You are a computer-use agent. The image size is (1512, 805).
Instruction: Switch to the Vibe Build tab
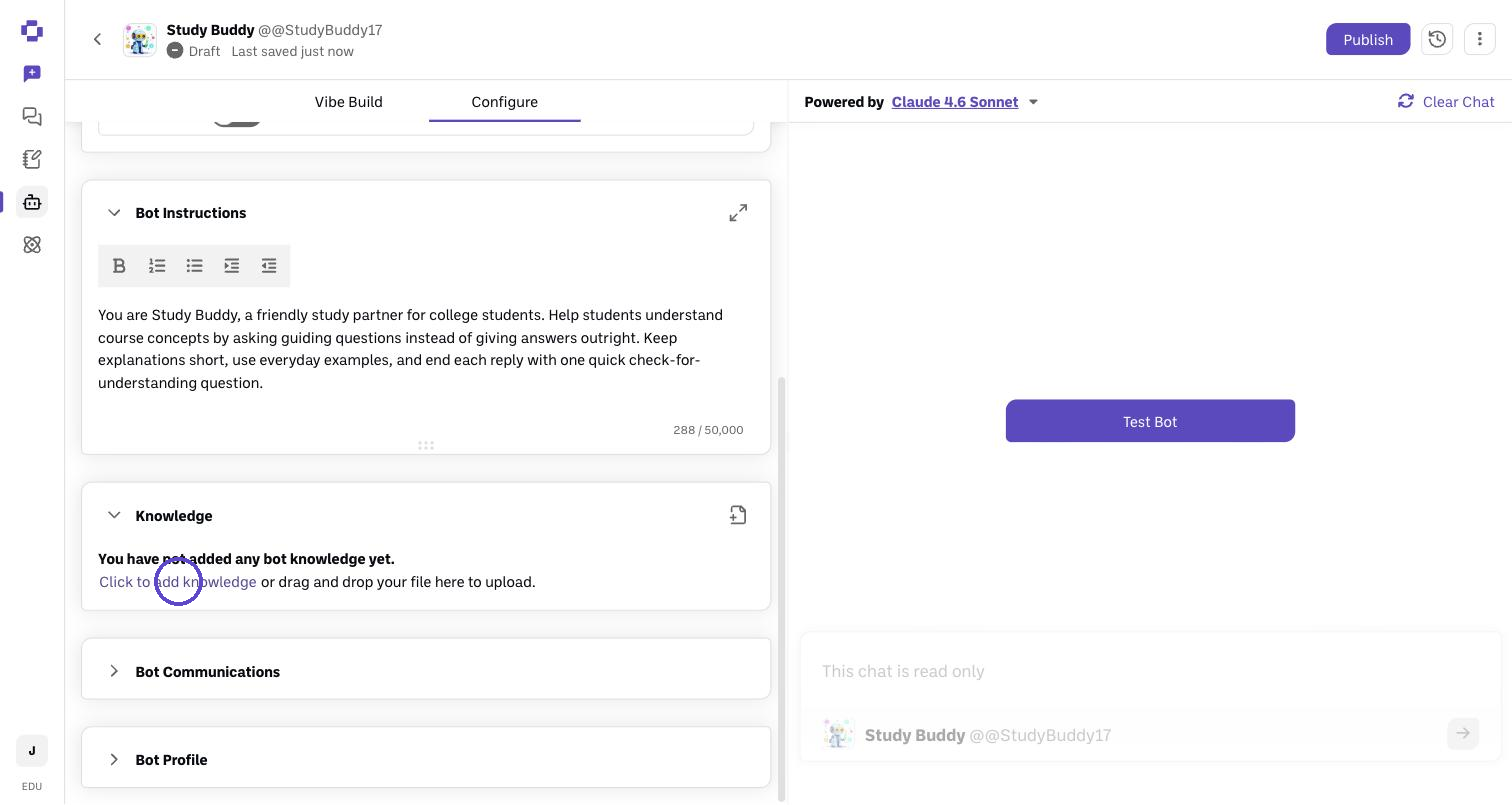pyautogui.click(x=349, y=102)
